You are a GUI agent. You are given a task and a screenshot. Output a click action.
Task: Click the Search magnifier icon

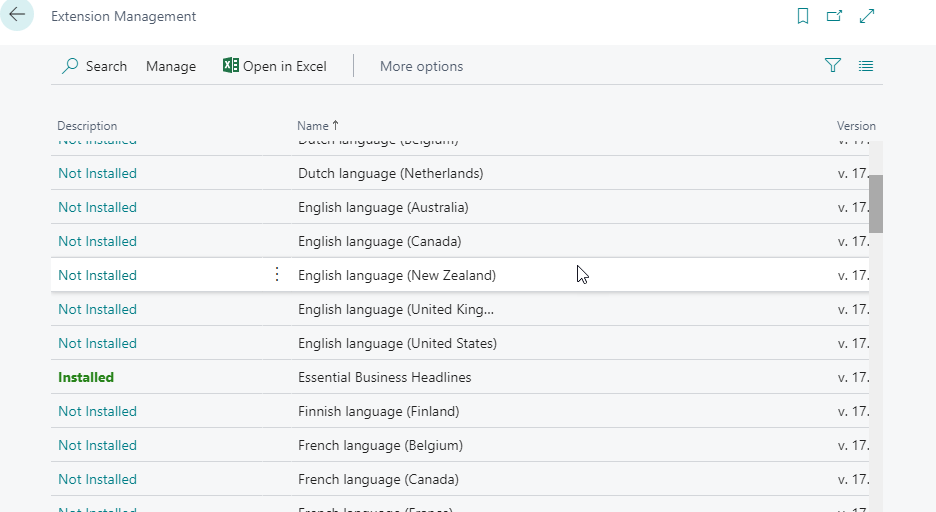[70, 66]
